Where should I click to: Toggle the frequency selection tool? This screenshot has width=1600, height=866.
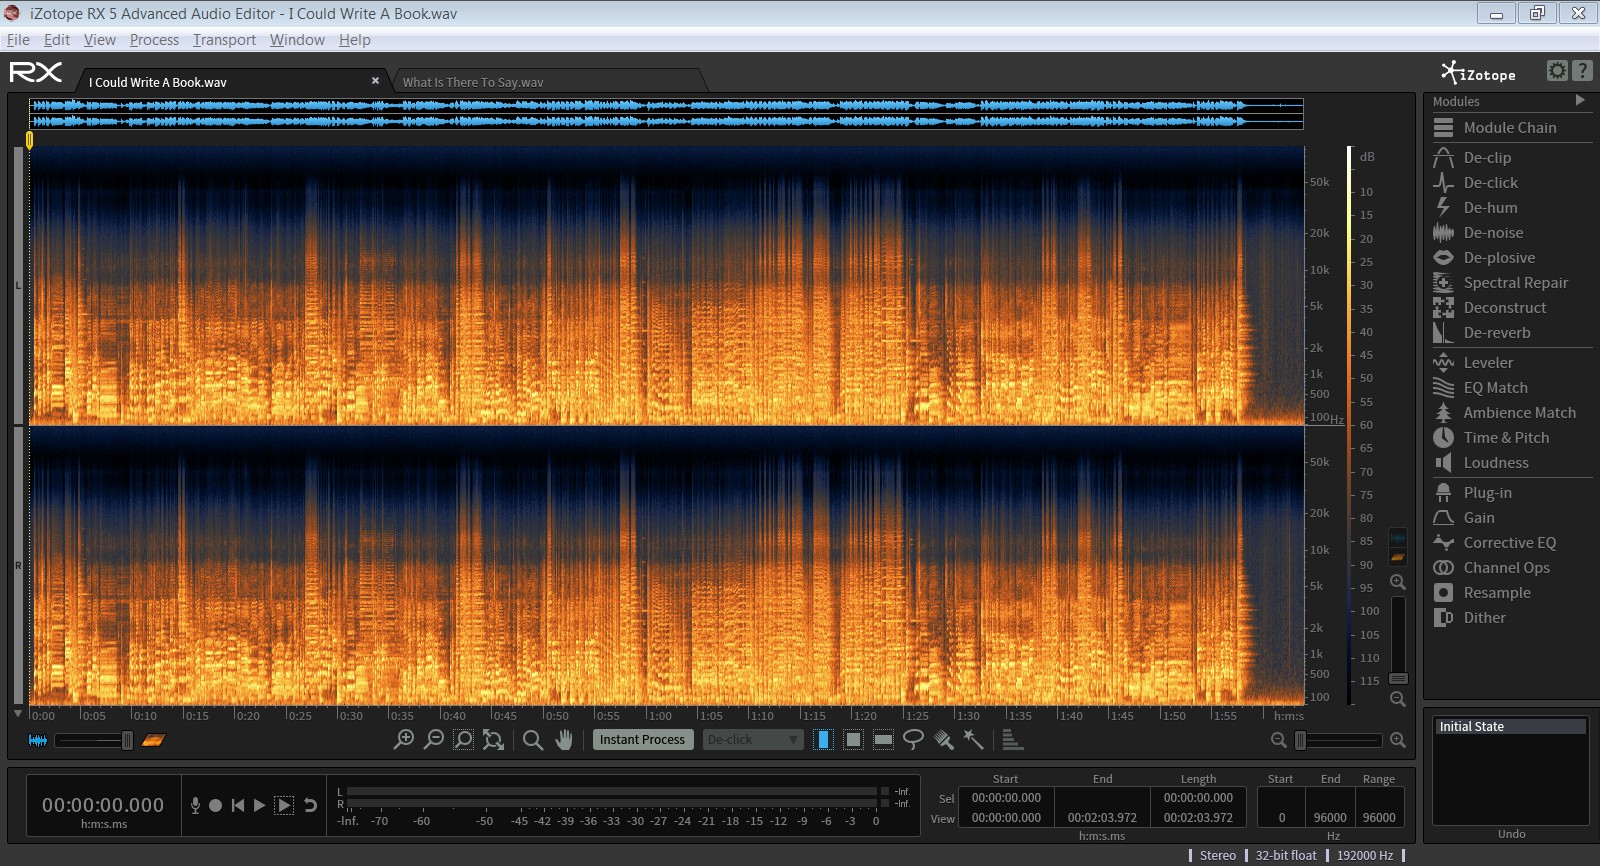883,740
